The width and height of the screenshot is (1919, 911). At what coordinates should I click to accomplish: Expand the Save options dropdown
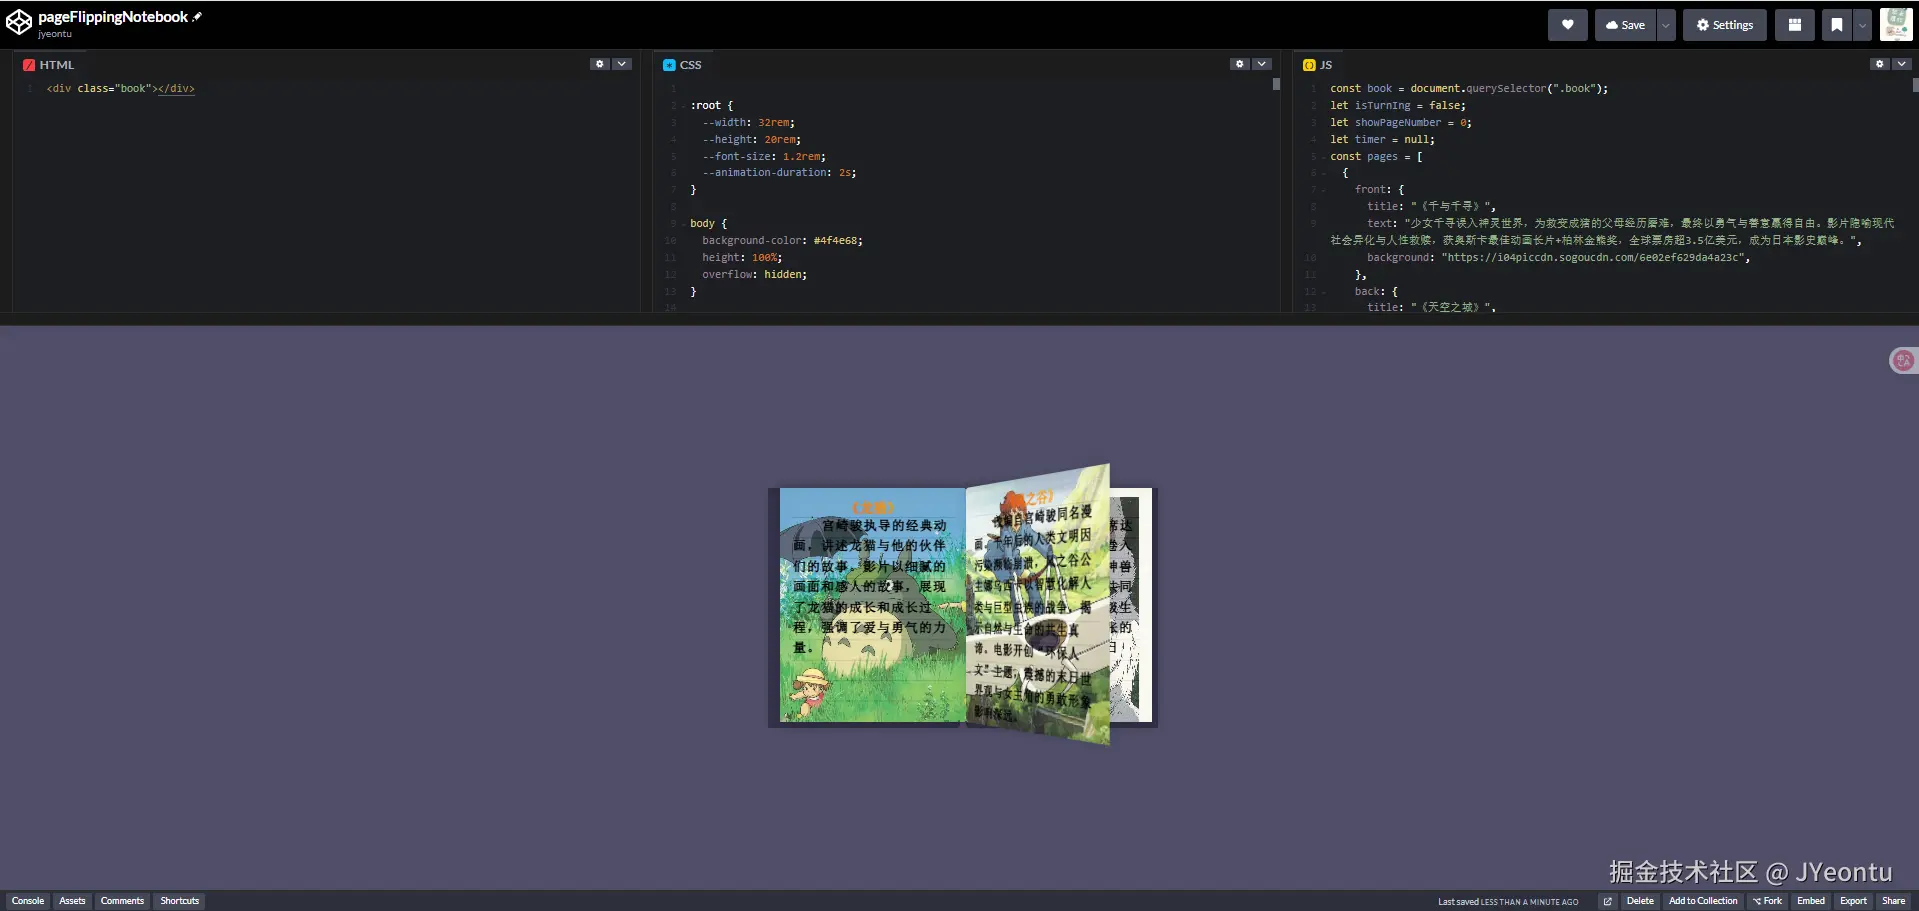(x=1666, y=25)
